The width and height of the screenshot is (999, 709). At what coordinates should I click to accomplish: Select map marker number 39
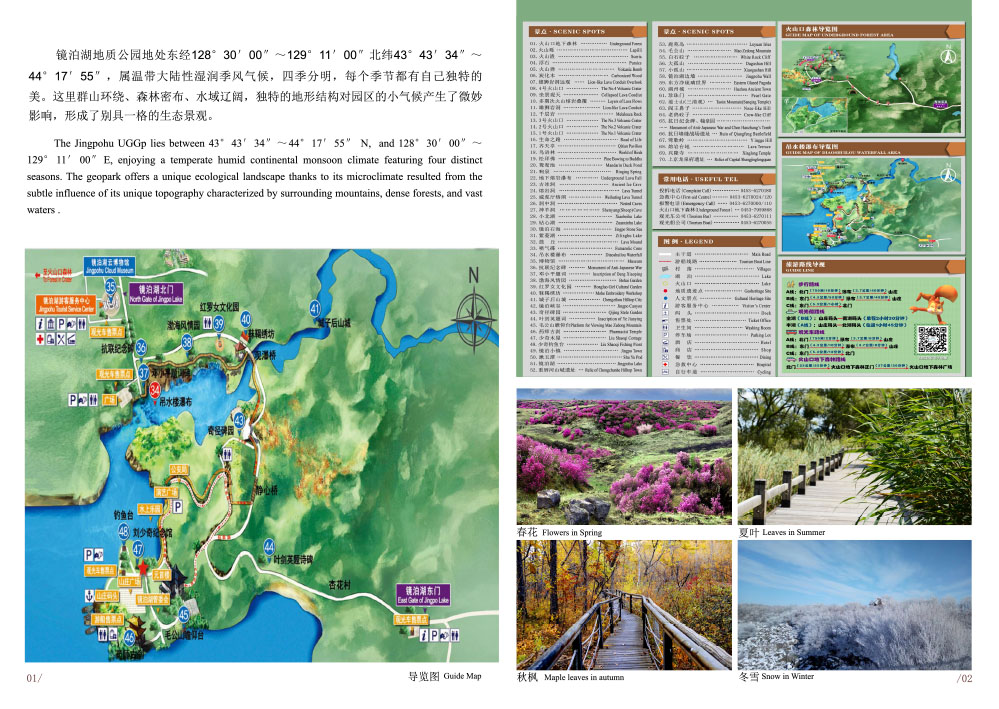click(x=219, y=323)
